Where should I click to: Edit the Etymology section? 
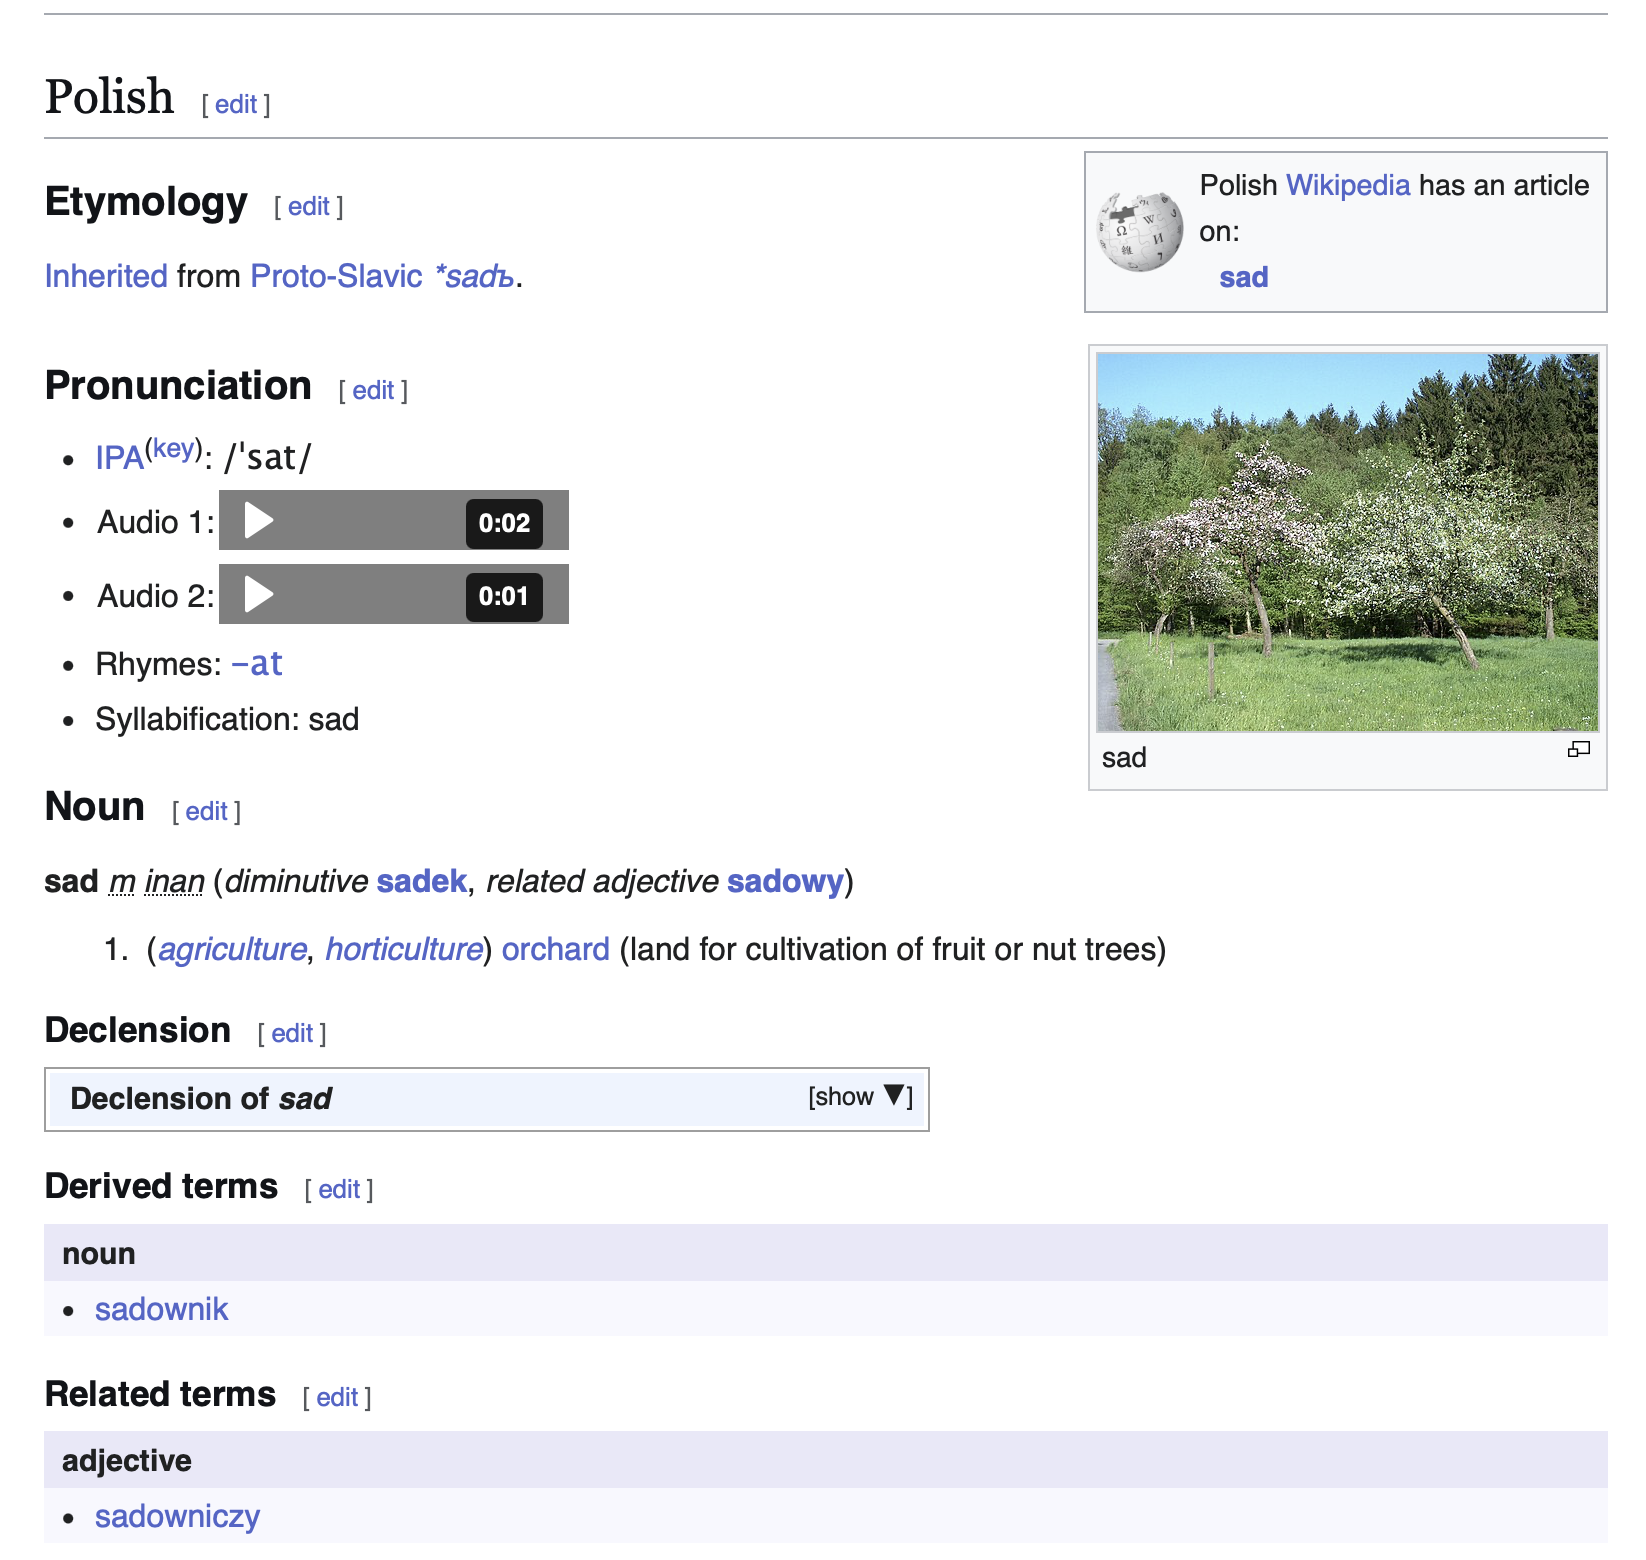tap(309, 206)
